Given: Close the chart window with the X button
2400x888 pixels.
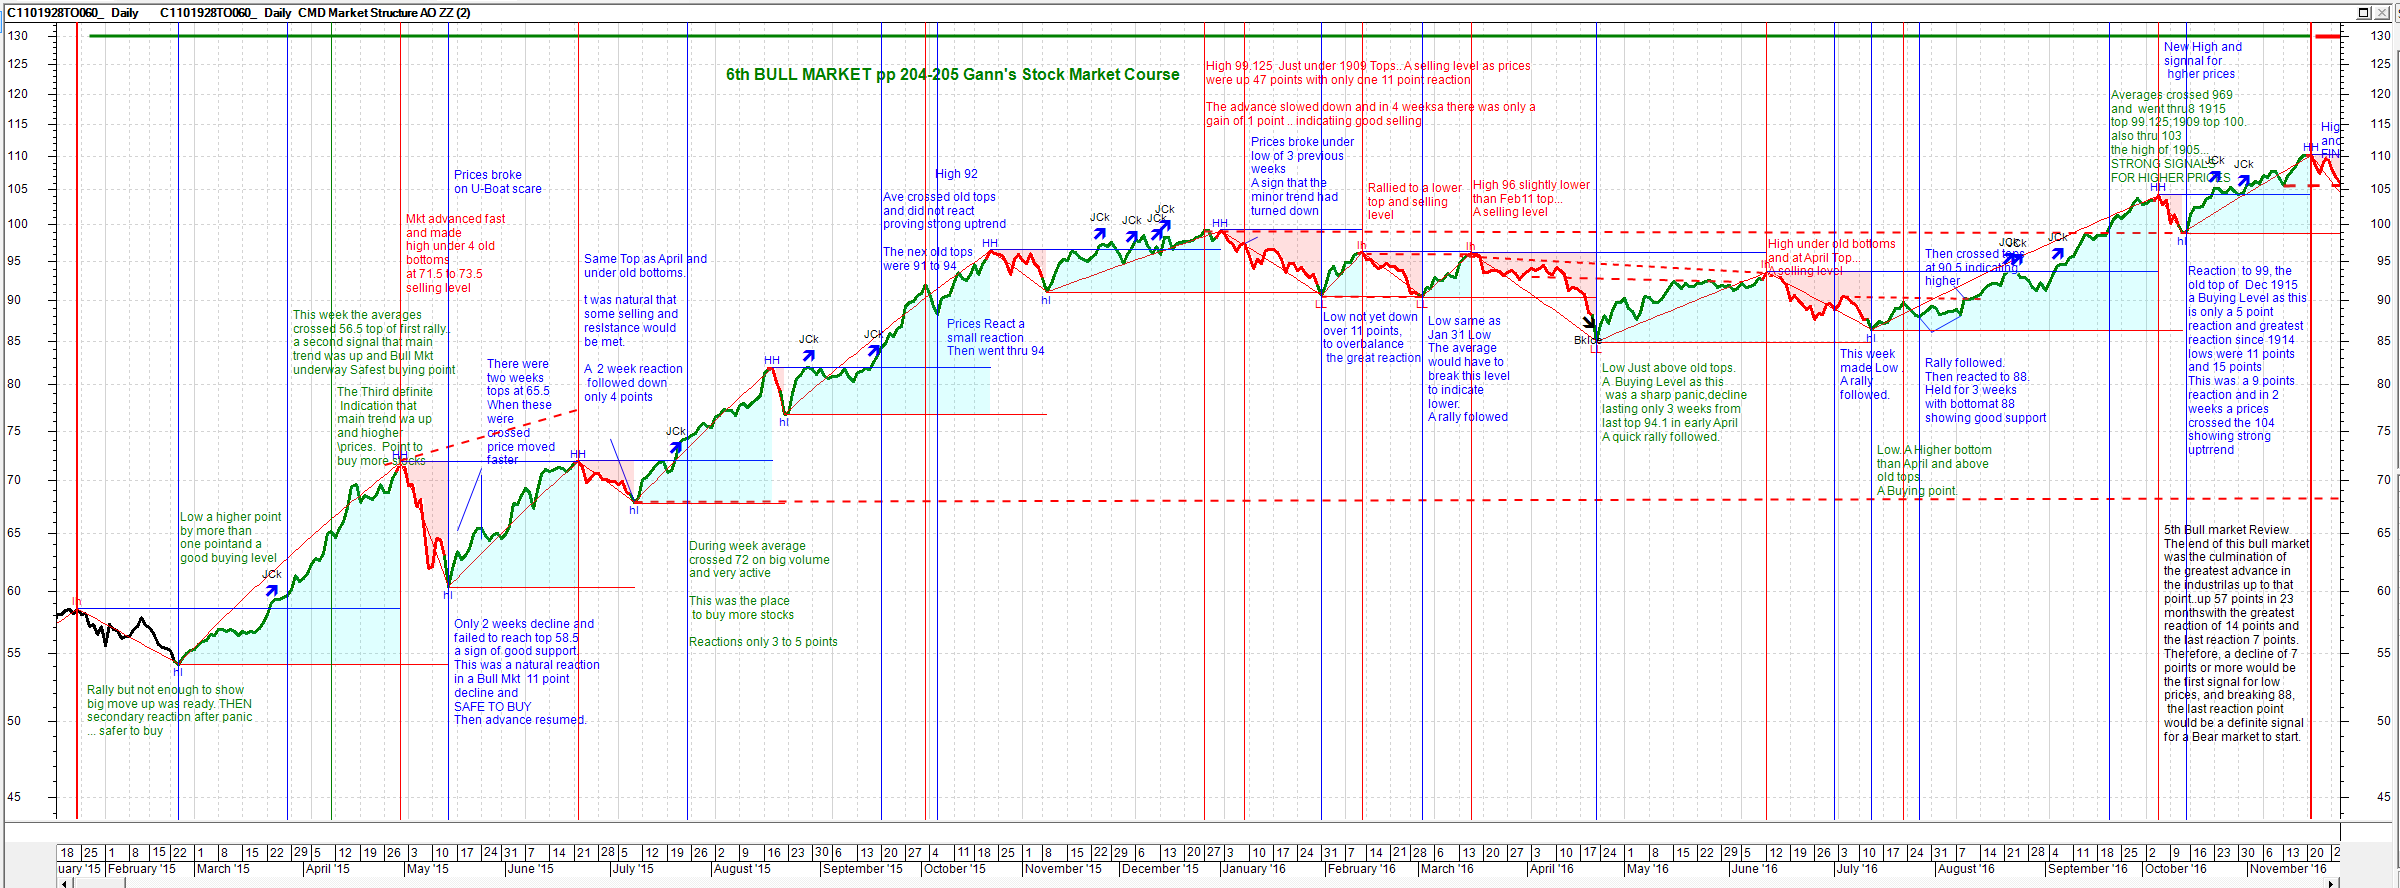Looking at the screenshot, I should [x=2380, y=13].
